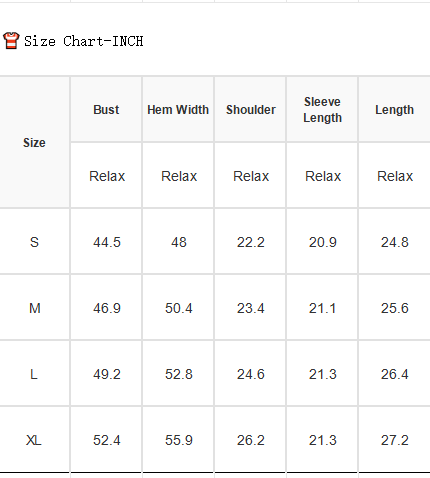Select the Size column header

point(34,143)
